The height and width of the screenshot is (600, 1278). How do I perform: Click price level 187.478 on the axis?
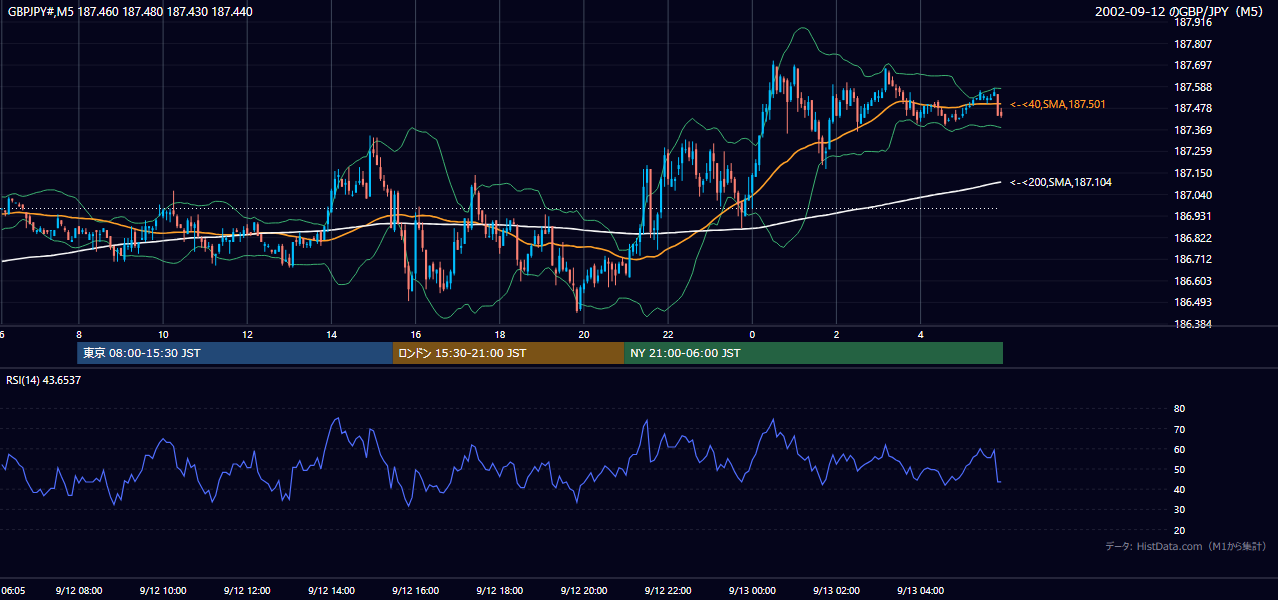click(x=1192, y=108)
